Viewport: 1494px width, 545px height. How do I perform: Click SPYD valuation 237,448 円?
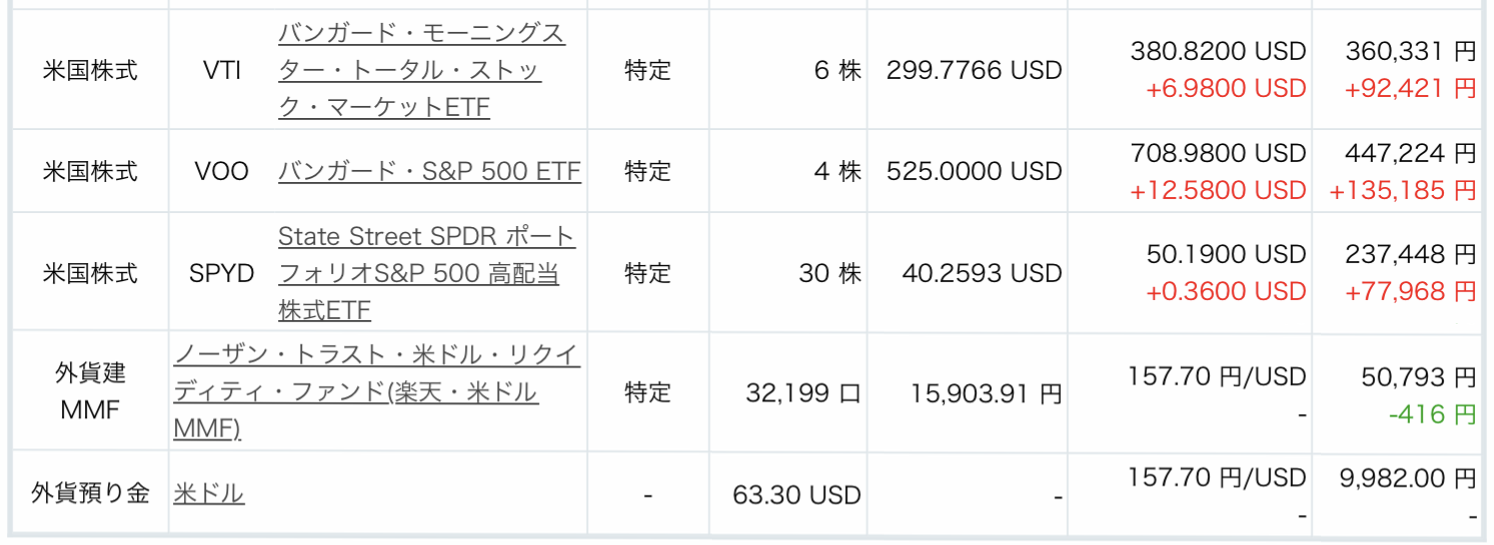click(1408, 254)
